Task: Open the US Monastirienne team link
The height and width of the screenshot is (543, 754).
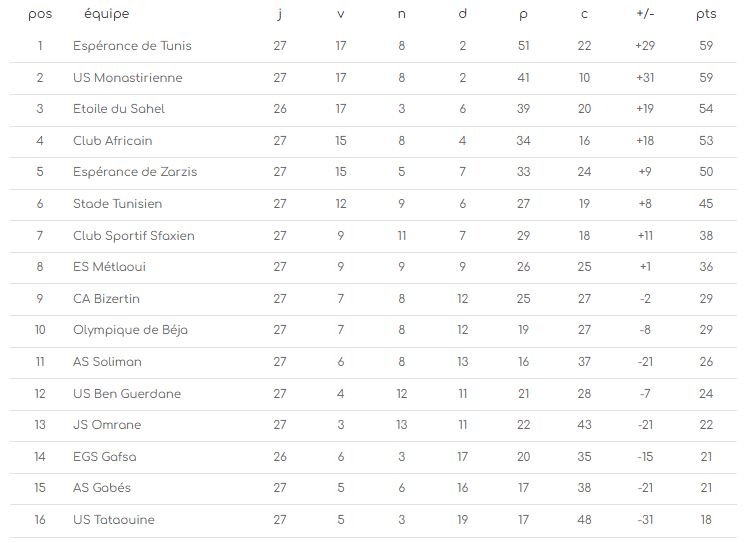Action: (x=128, y=78)
